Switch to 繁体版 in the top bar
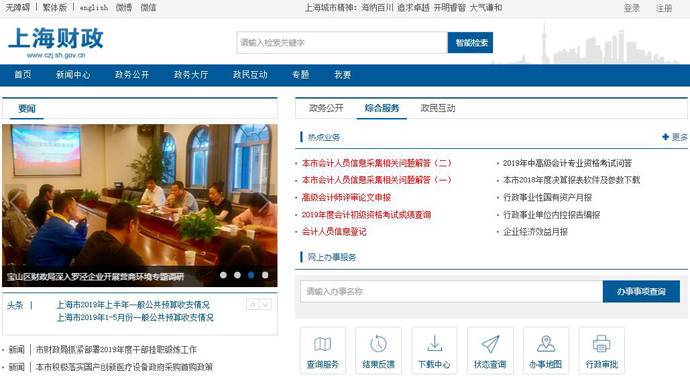690x377 pixels. tap(55, 7)
